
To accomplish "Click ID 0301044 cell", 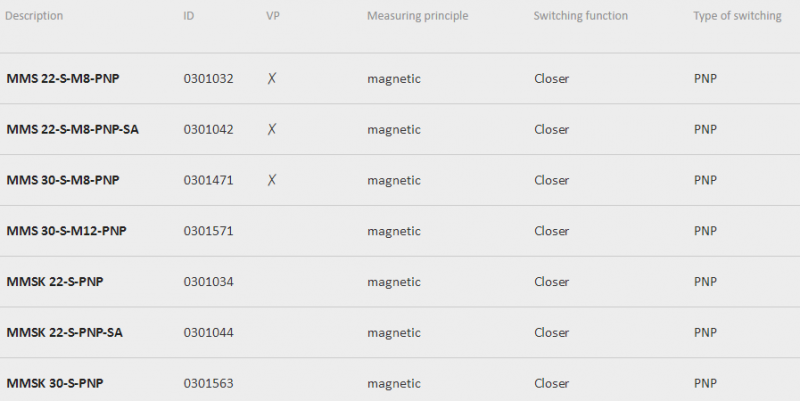I will point(208,333).
